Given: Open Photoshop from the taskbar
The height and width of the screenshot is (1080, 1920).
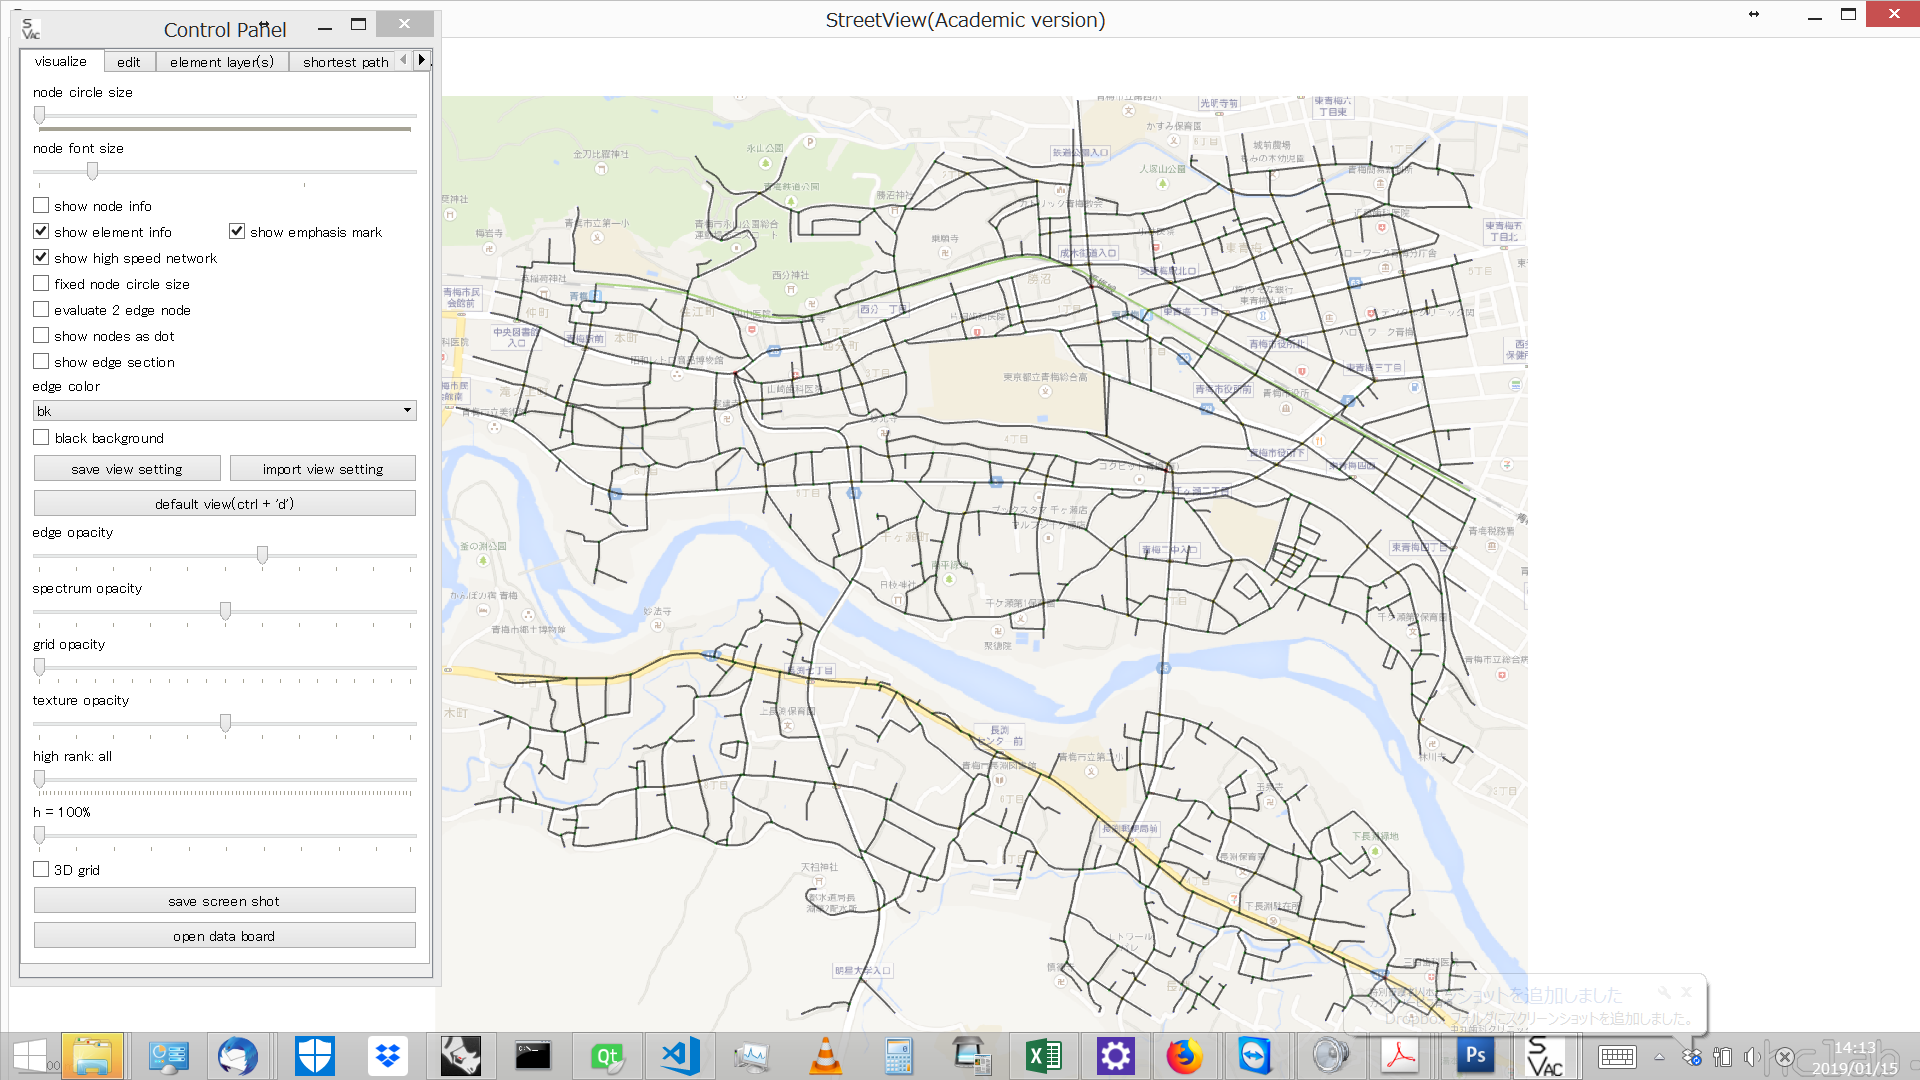Looking at the screenshot, I should (1475, 1056).
